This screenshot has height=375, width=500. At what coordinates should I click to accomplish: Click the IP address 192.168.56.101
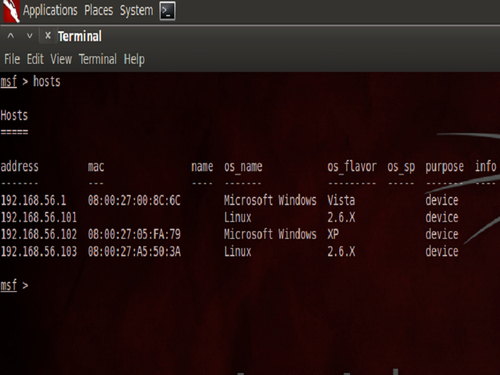[x=39, y=217]
